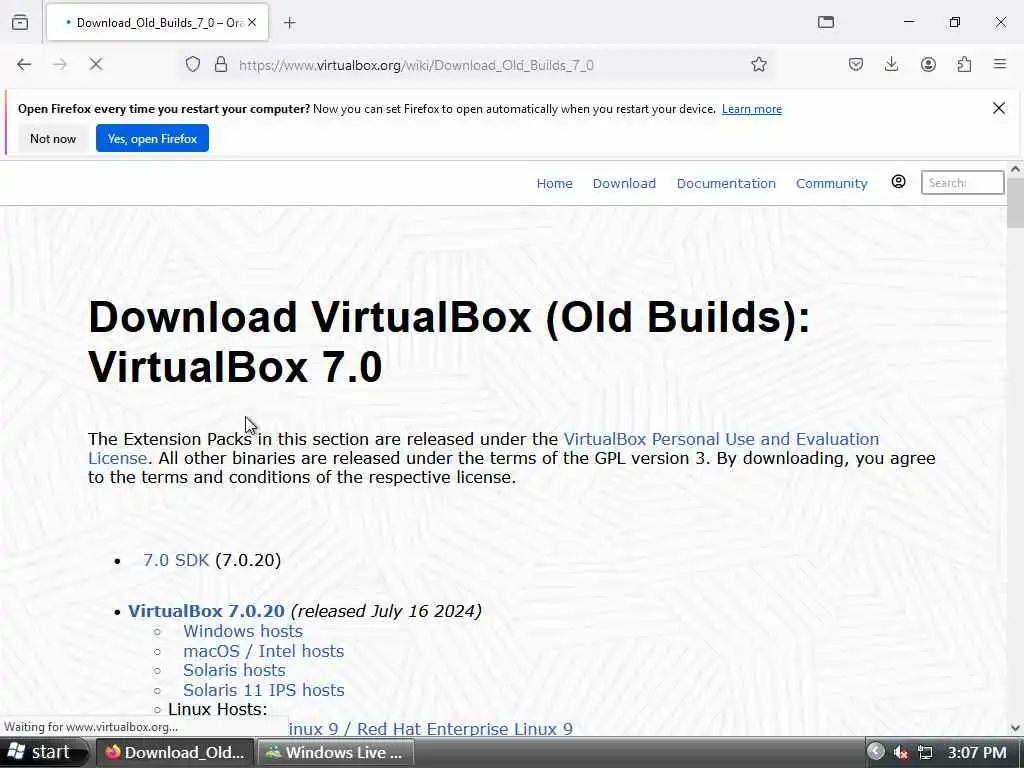This screenshot has height=768, width=1024.
Task: Download the Solaris 11 IPS hosts build
Action: coord(263,690)
